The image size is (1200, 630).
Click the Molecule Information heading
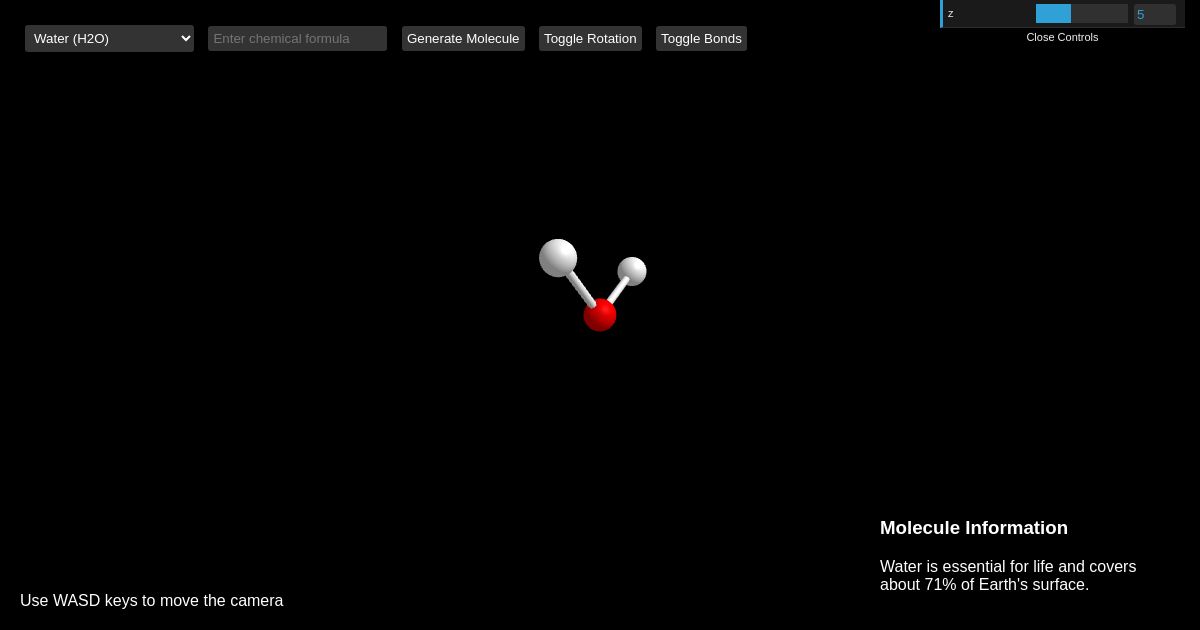click(x=973, y=528)
